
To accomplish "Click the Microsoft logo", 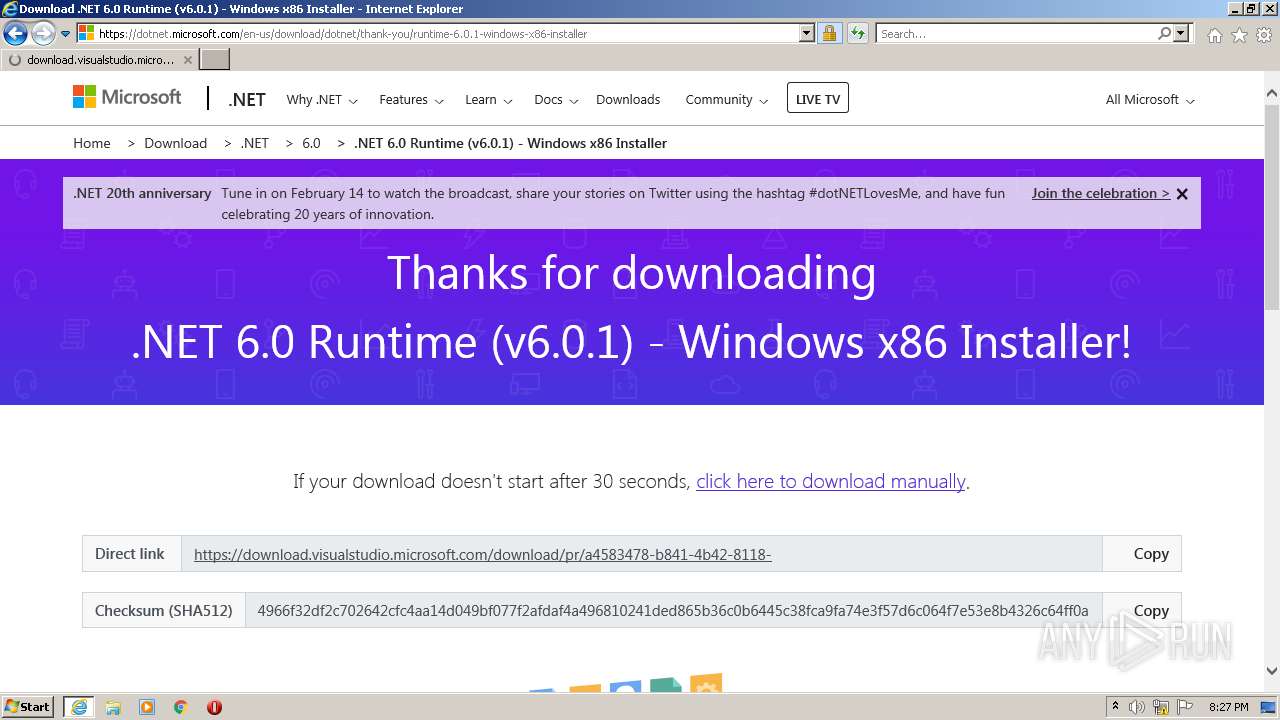I will [127, 97].
